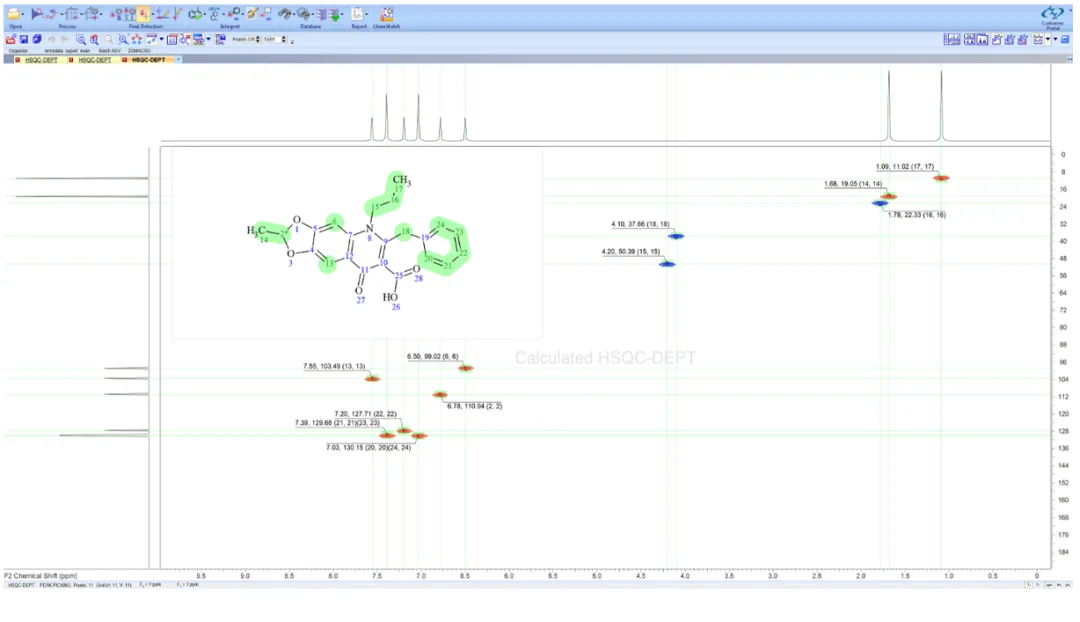Open the Batch ASV menu item
Image resolution: width=1080 pixels, height=622 pixels.
(x=110, y=50)
